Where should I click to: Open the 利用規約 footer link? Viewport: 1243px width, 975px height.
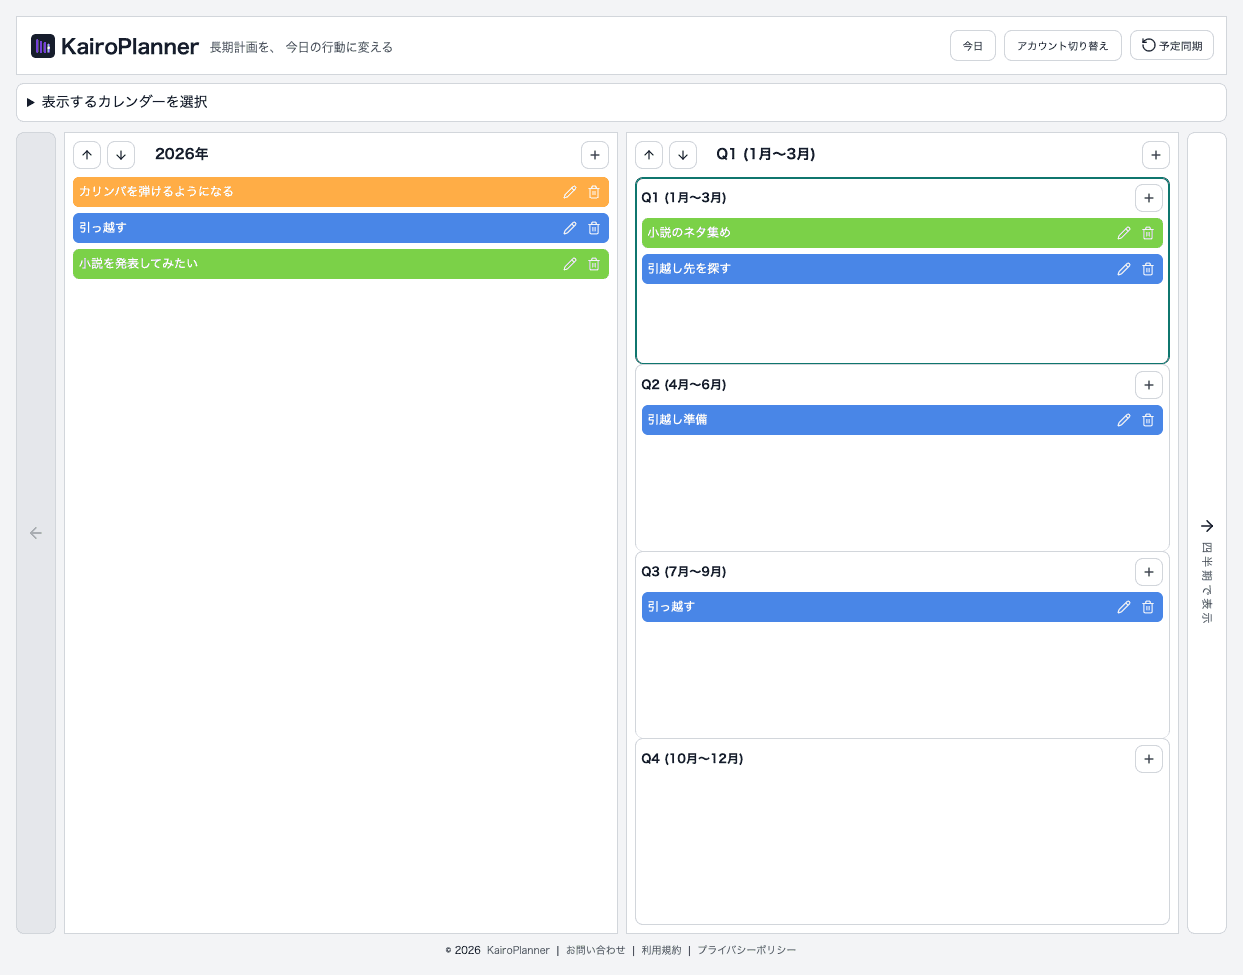click(x=661, y=950)
